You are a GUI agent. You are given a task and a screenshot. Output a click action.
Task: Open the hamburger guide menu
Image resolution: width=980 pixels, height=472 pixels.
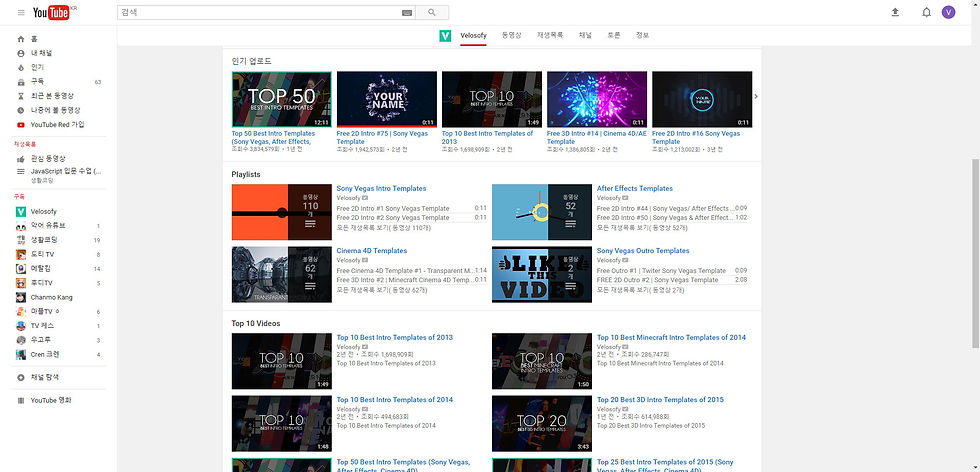[21, 13]
